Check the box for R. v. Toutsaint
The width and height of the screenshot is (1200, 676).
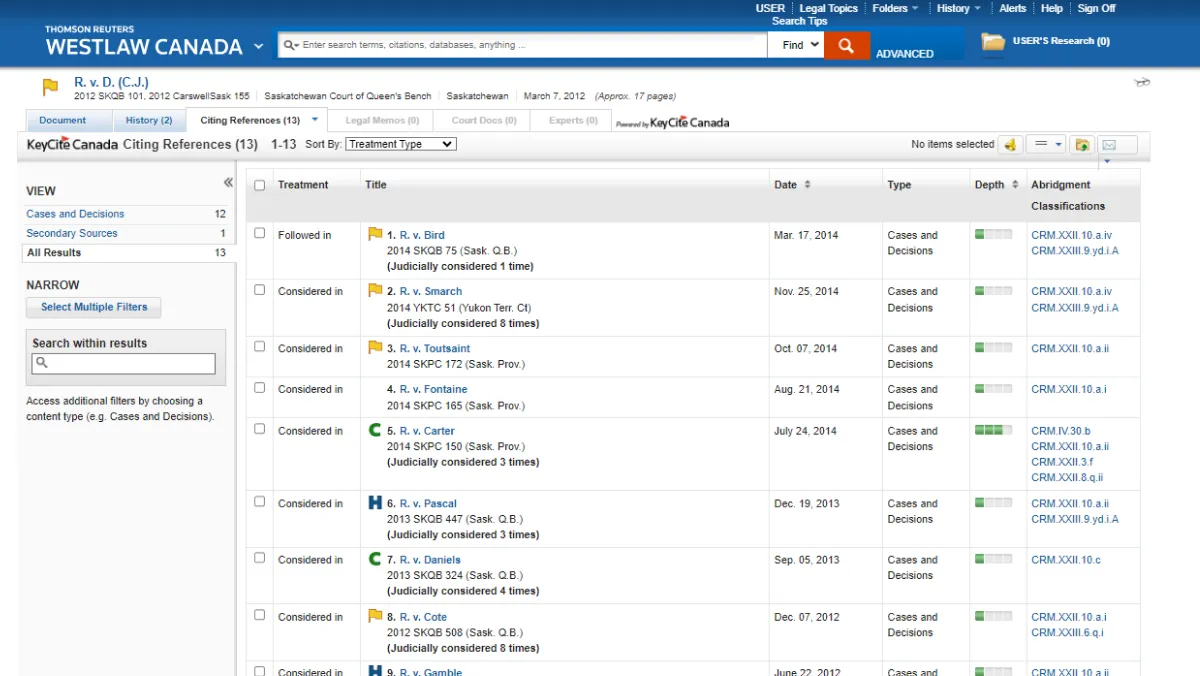[x=260, y=347]
